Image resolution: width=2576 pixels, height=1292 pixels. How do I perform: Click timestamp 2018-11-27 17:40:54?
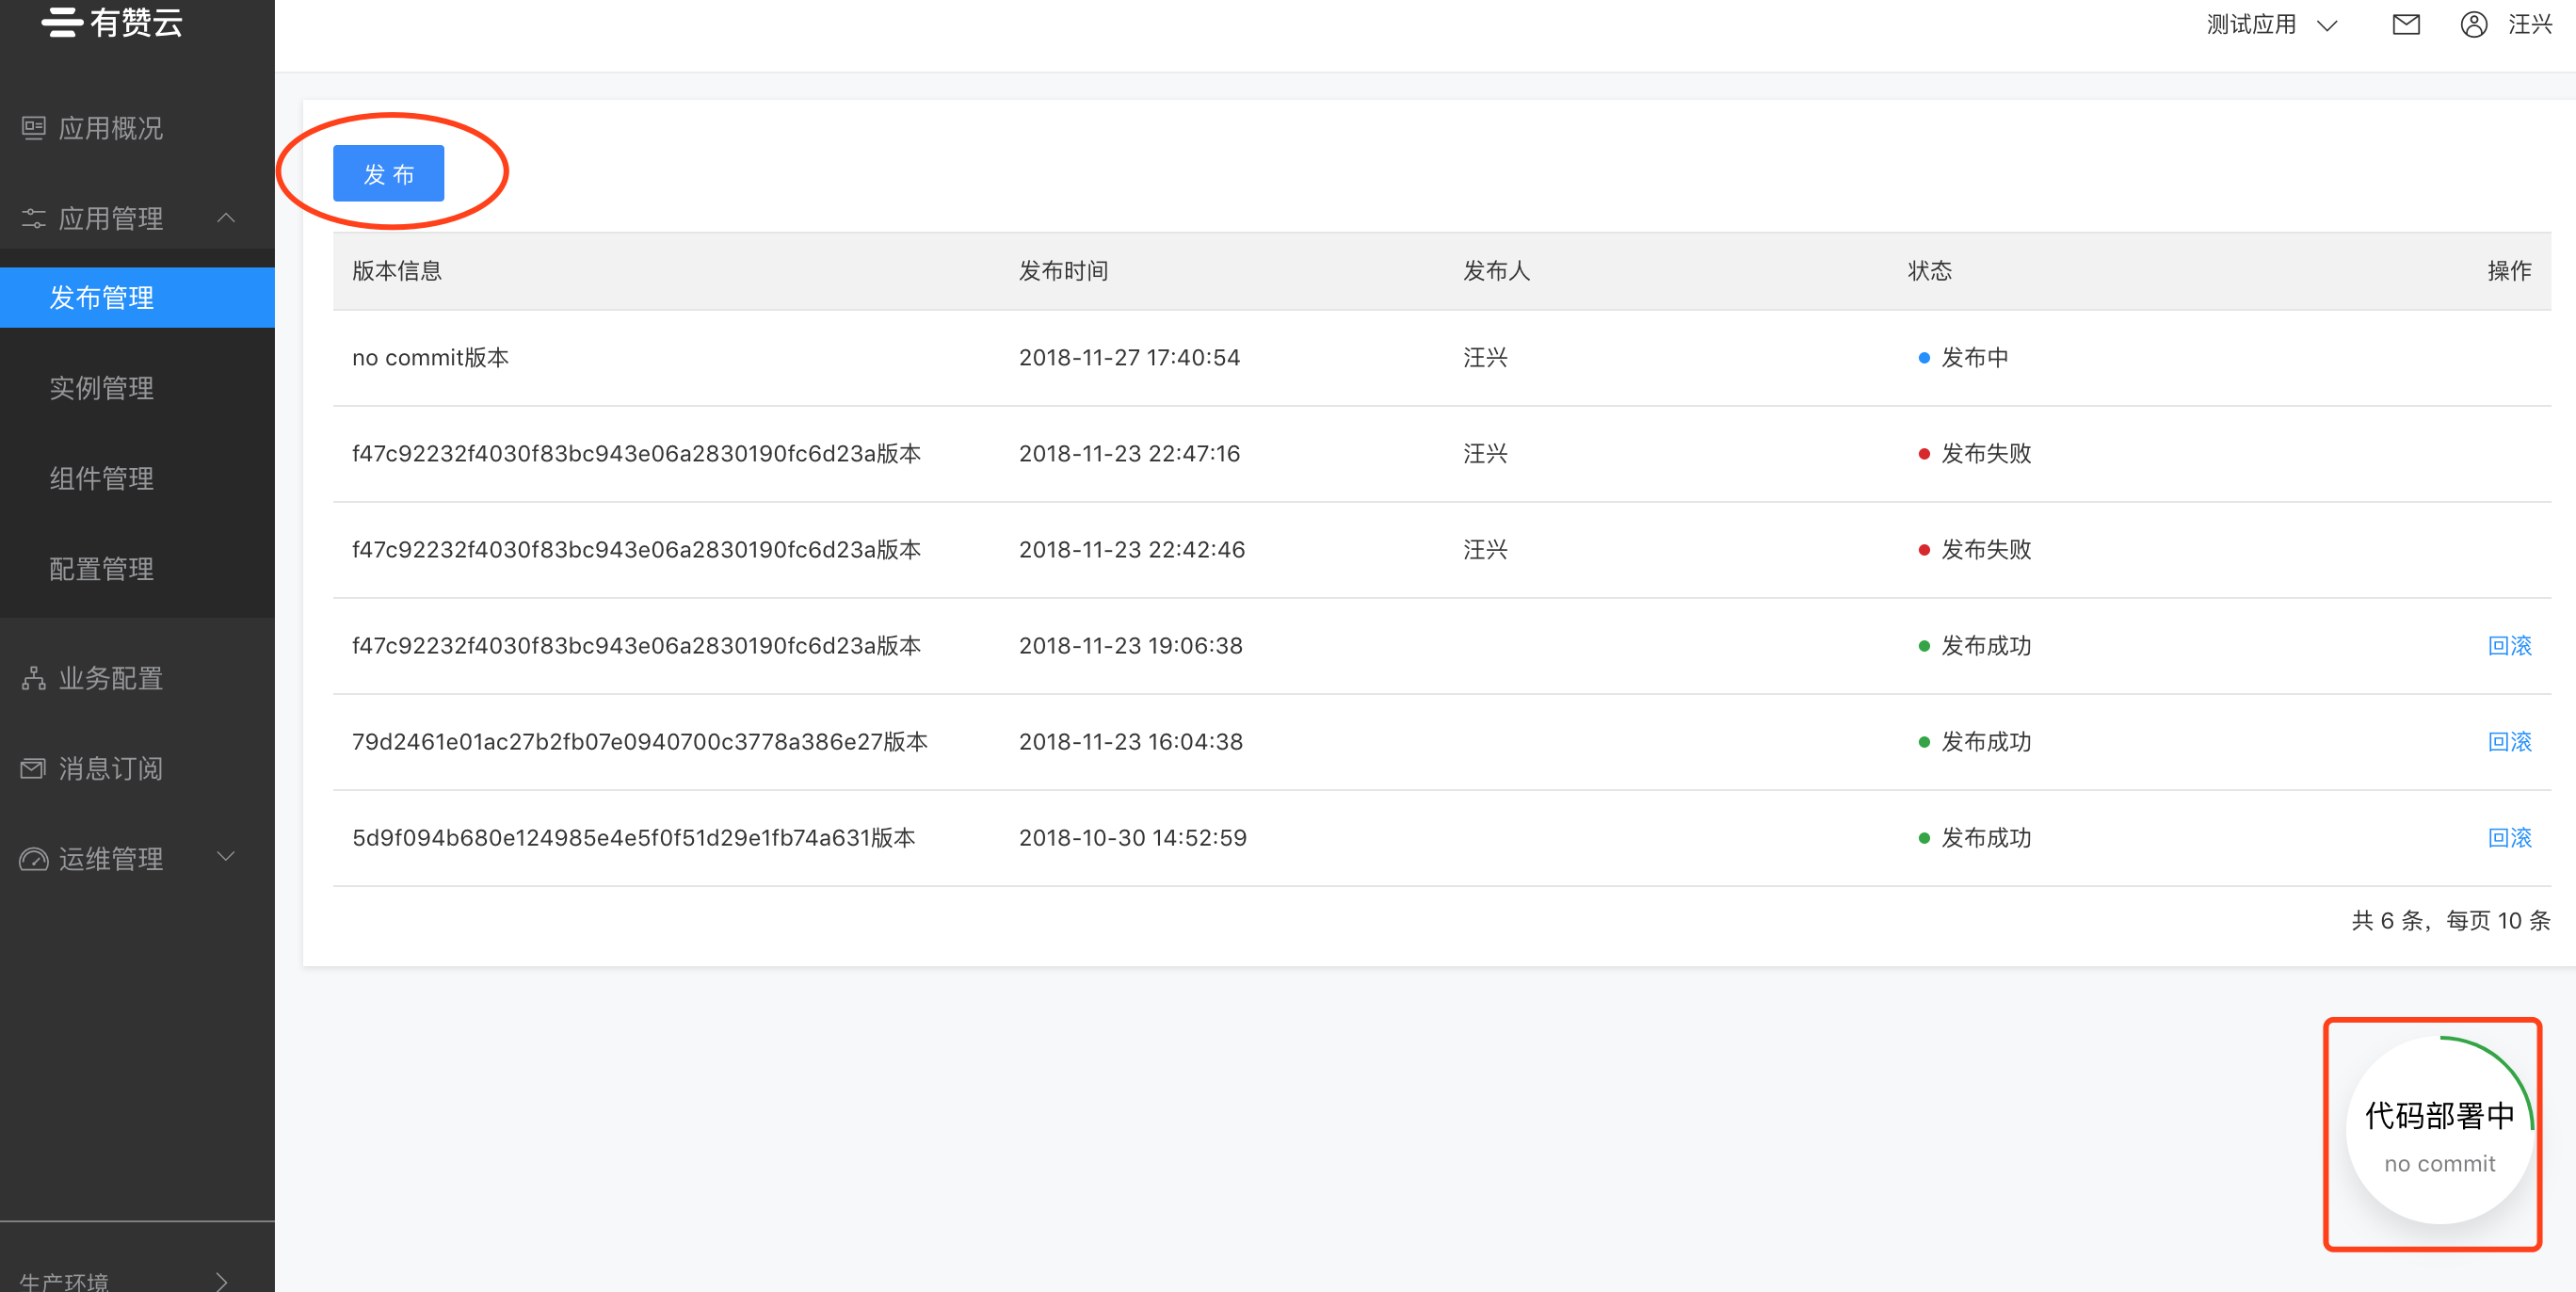(1129, 358)
